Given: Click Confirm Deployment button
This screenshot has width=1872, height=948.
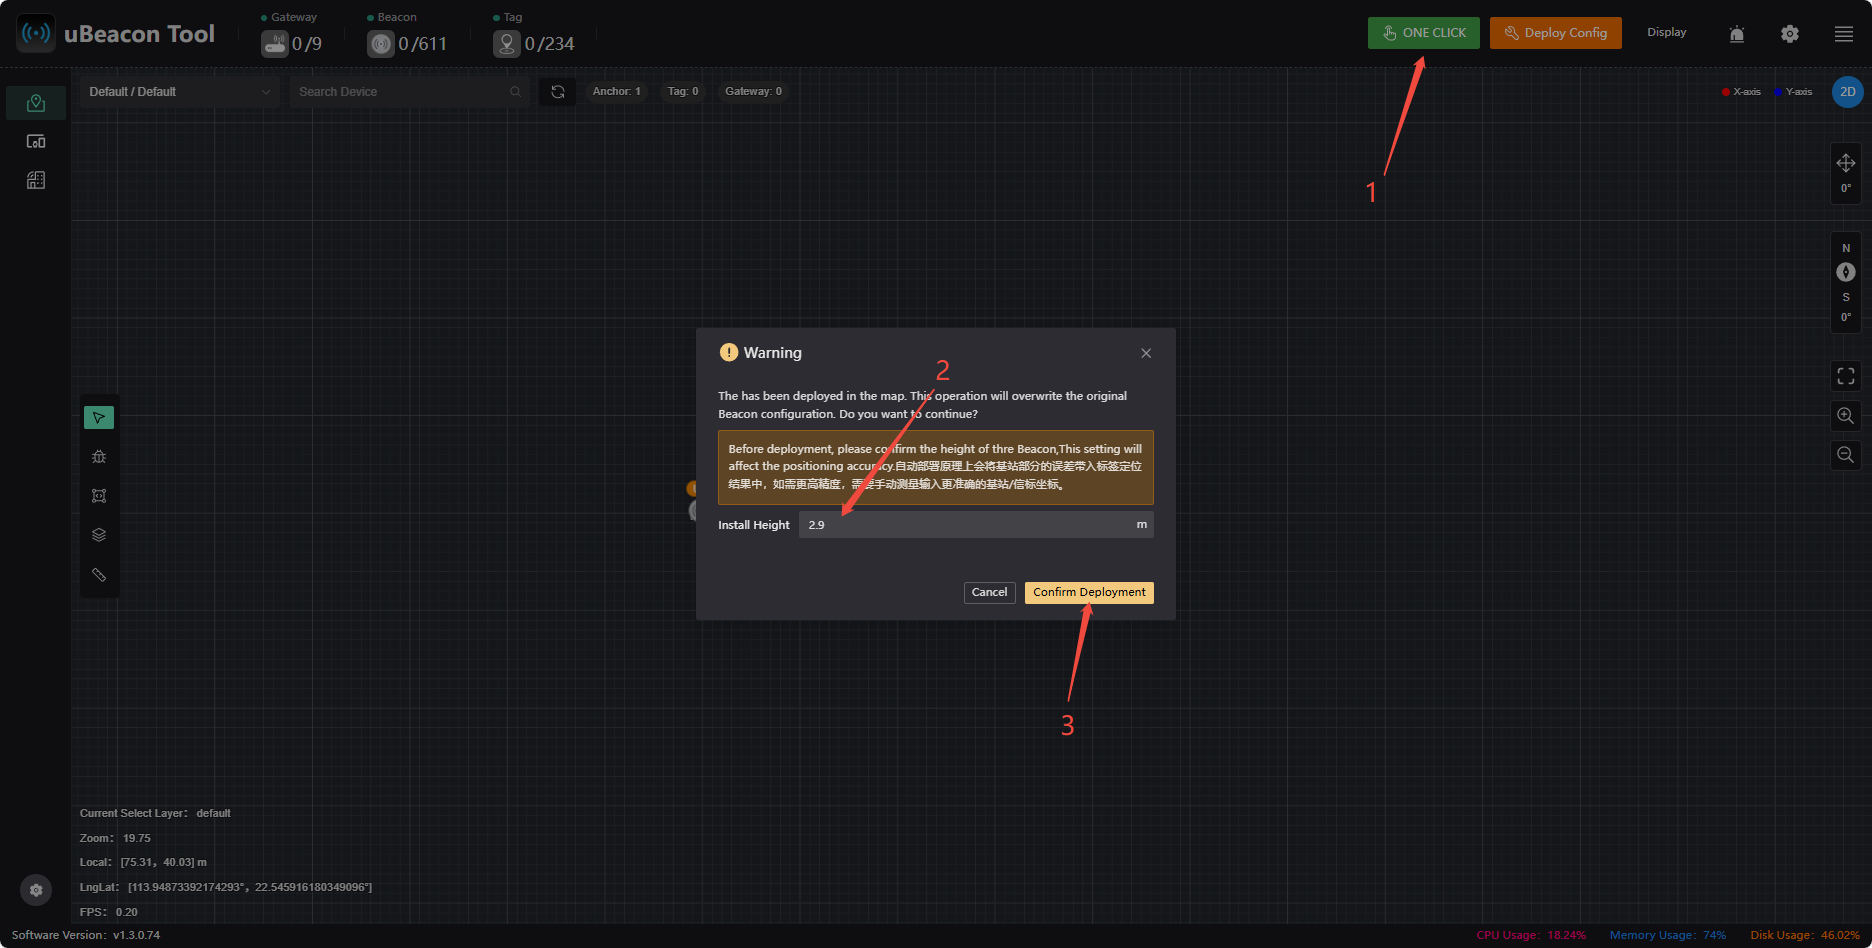Looking at the screenshot, I should coord(1089,593).
